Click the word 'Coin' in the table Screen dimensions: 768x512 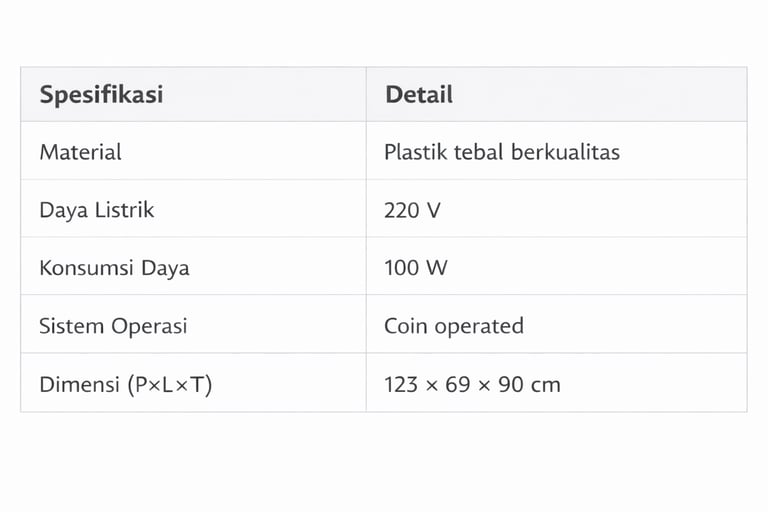point(405,326)
